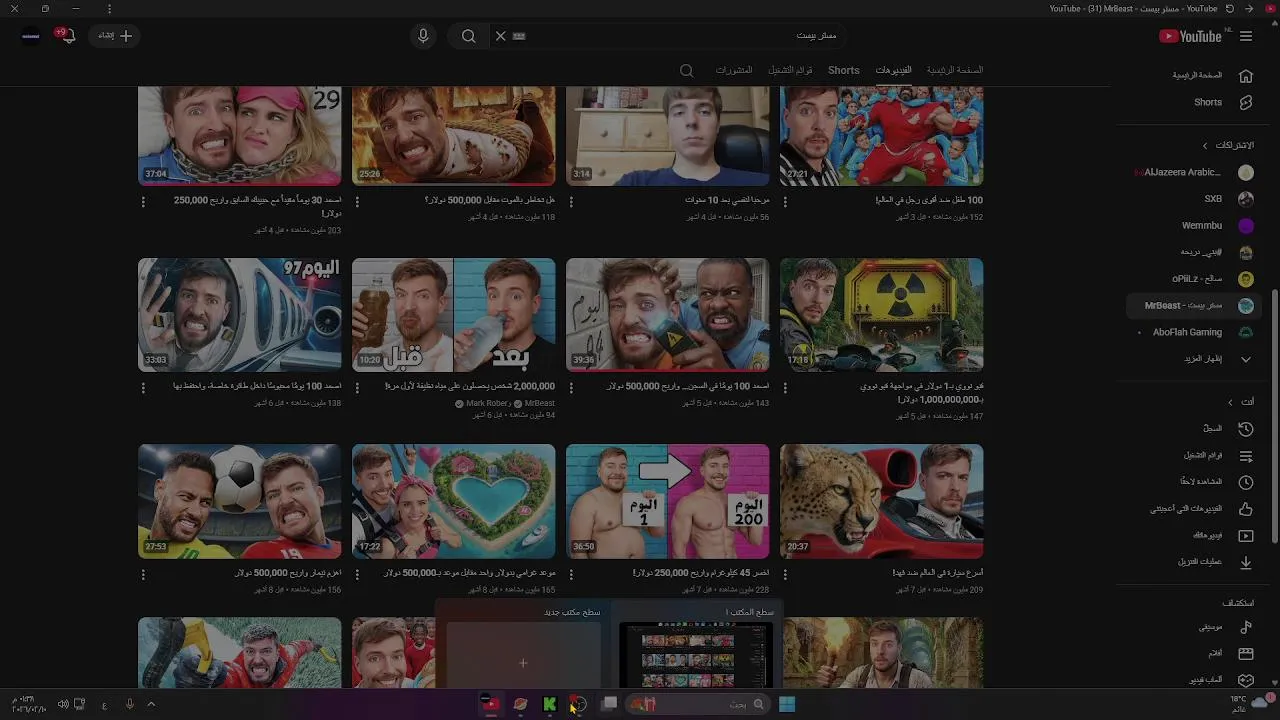Image resolution: width=1280 pixels, height=720 pixels.
Task: Open Downloads (عمليات التنزيل) in the sidebar
Action: point(1196,562)
